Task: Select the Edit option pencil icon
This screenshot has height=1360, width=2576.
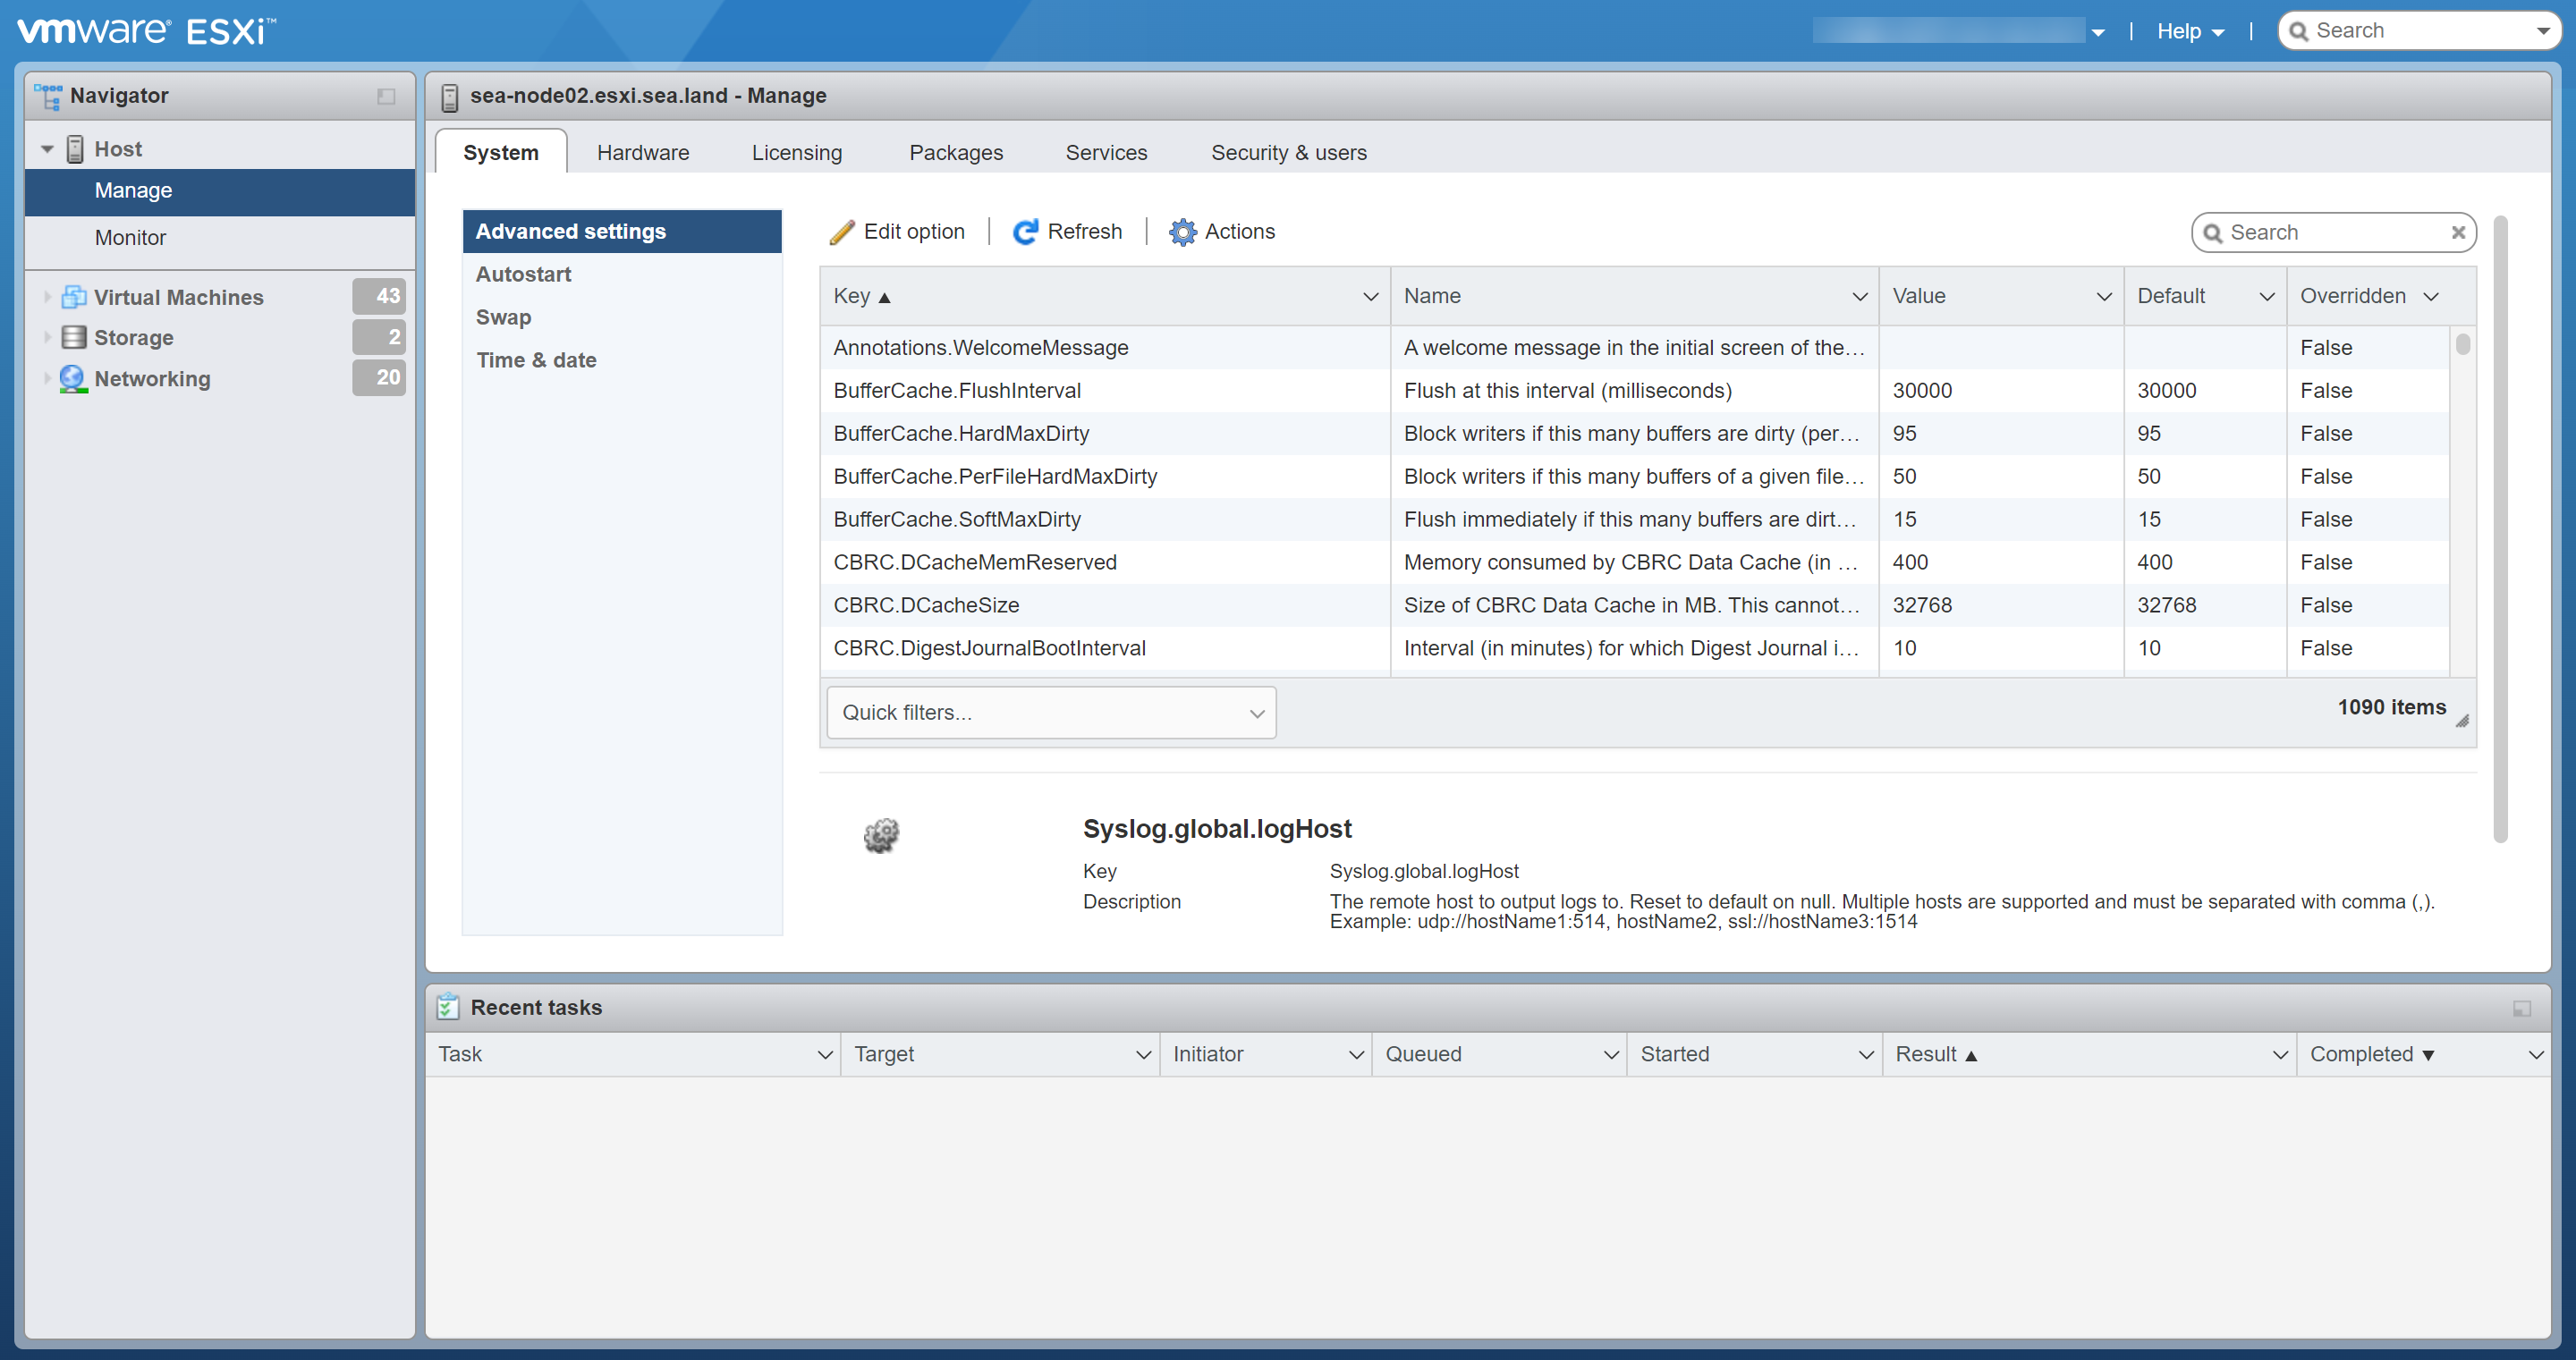Action: pos(843,231)
